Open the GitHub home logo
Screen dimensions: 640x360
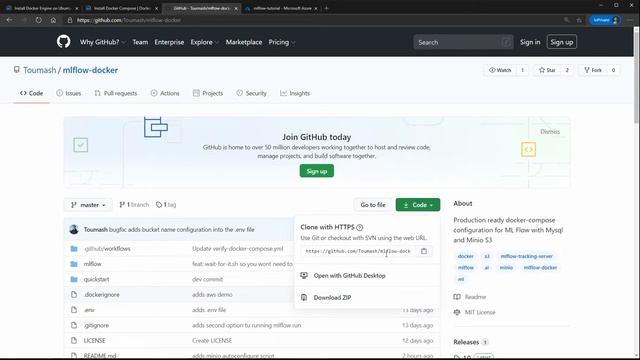click(x=63, y=42)
